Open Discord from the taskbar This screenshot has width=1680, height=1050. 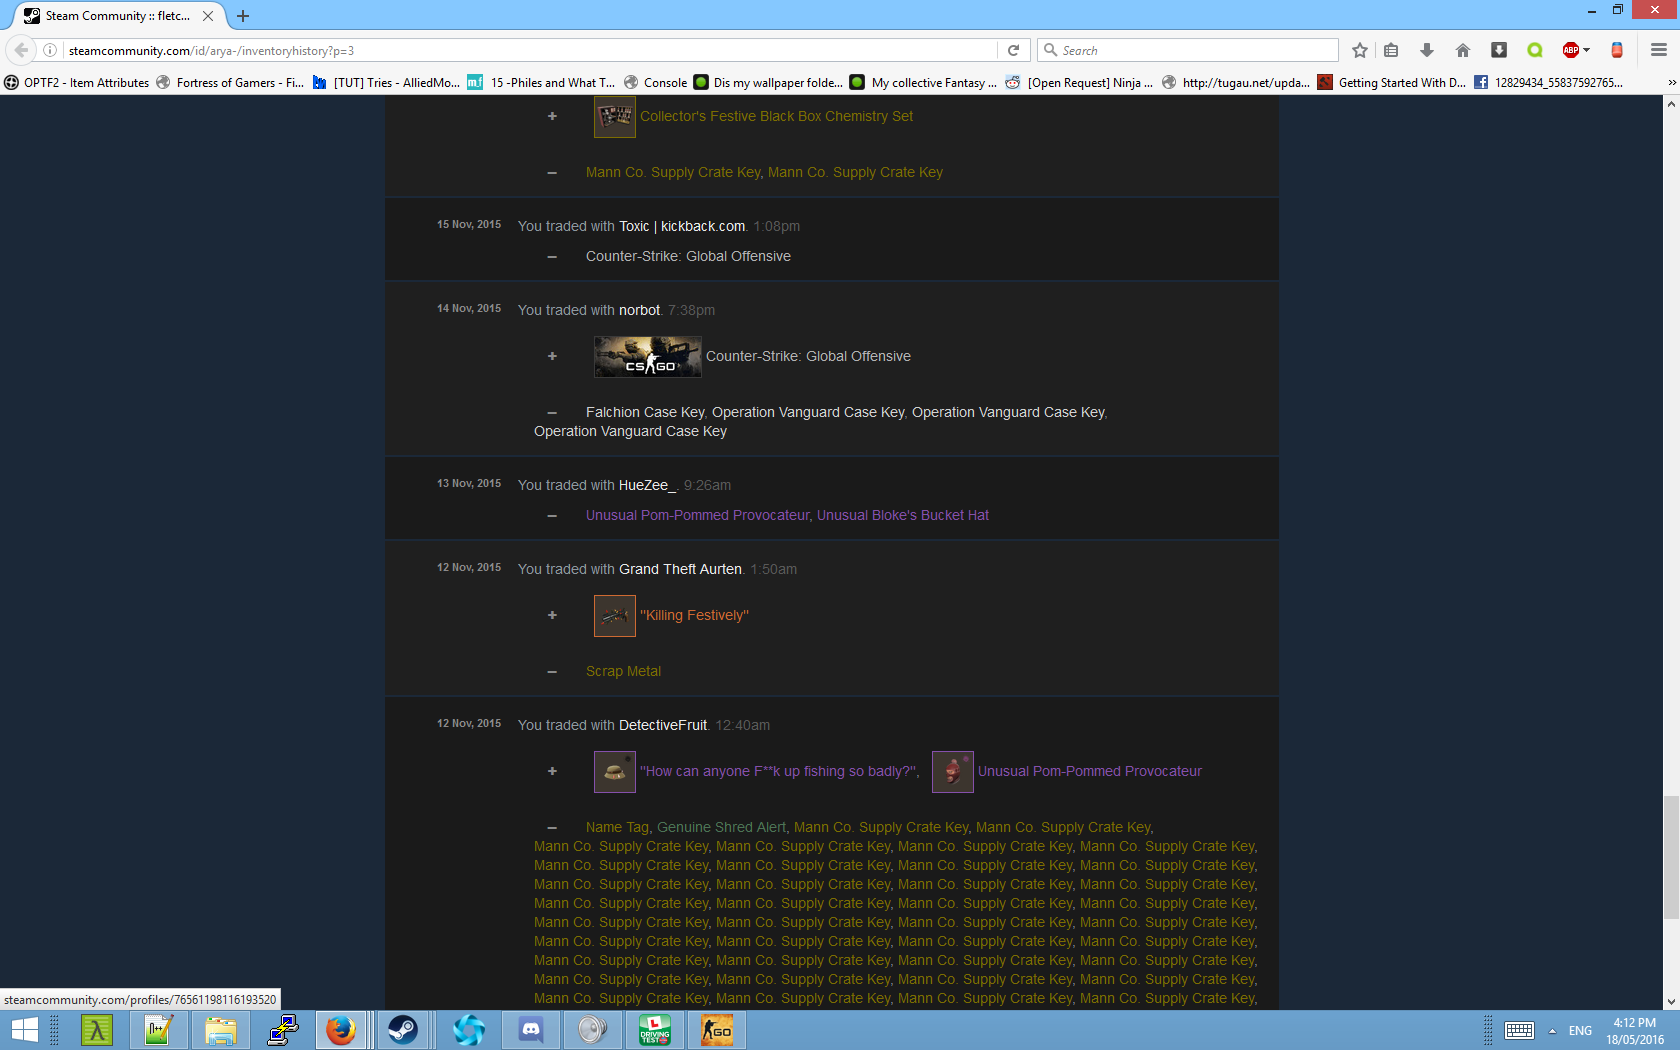point(531,1030)
